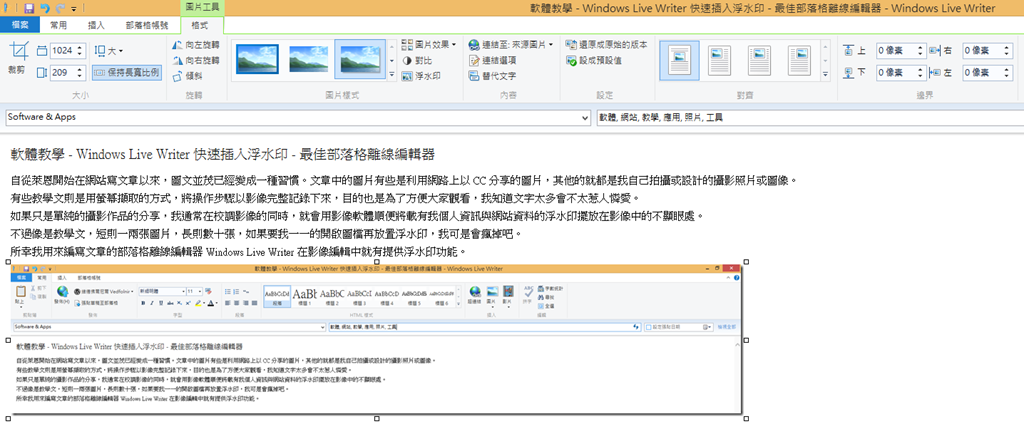Click 替代文字 alt text button

pyautogui.click(x=493, y=76)
